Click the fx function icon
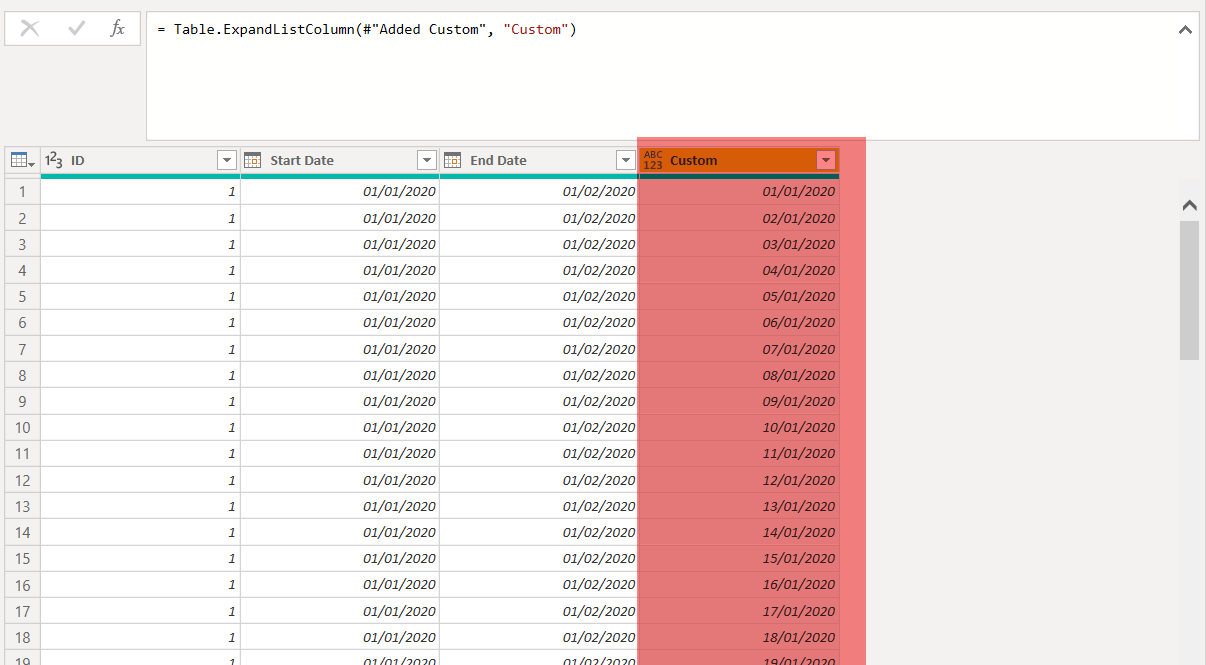The width and height of the screenshot is (1206, 665). 117,29
